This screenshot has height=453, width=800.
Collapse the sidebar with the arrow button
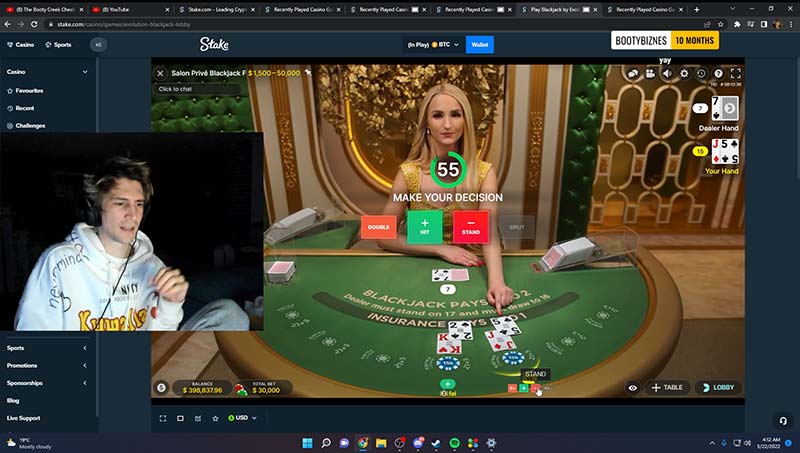[98, 45]
